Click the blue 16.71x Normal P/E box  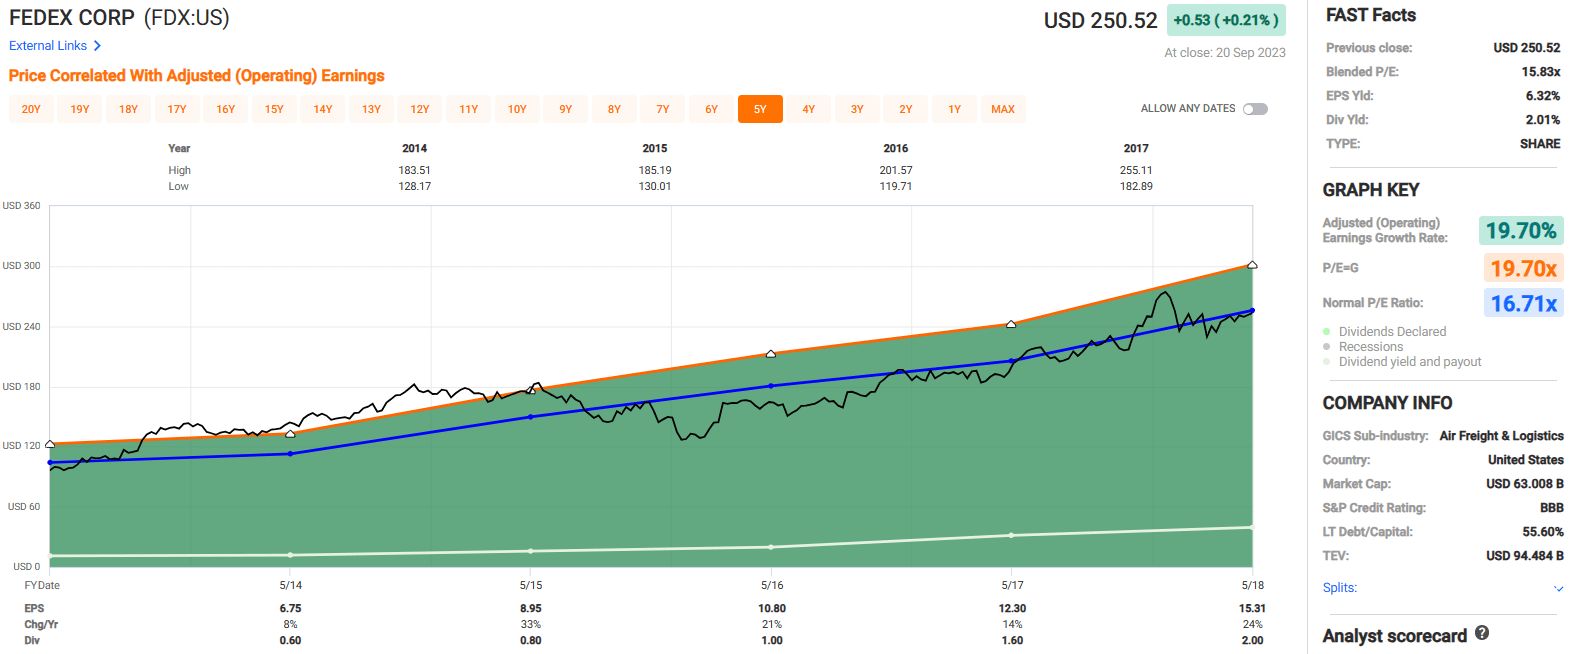(x=1523, y=303)
